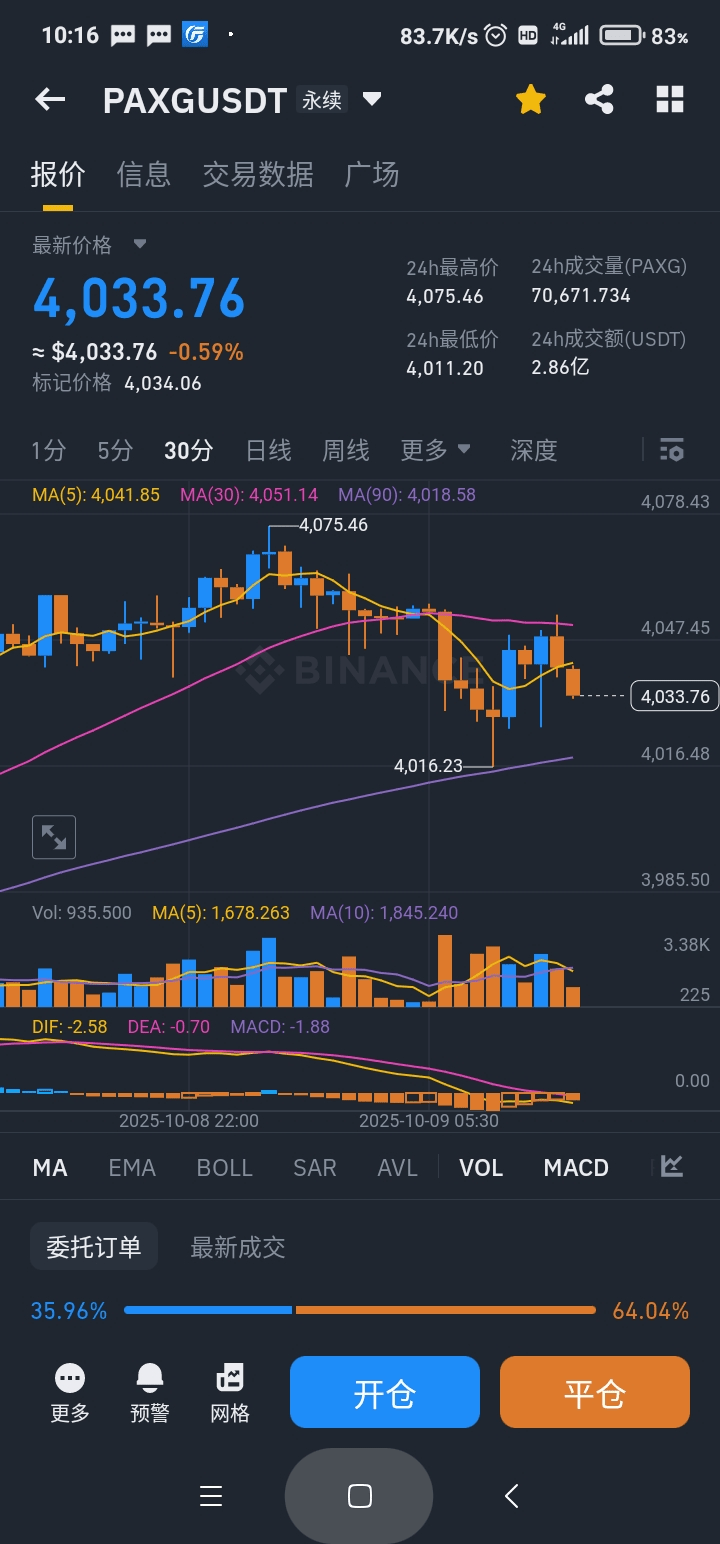Screen dimensions: 720x1544
Task: Select the 日线 timeframe tab
Action: click(268, 450)
